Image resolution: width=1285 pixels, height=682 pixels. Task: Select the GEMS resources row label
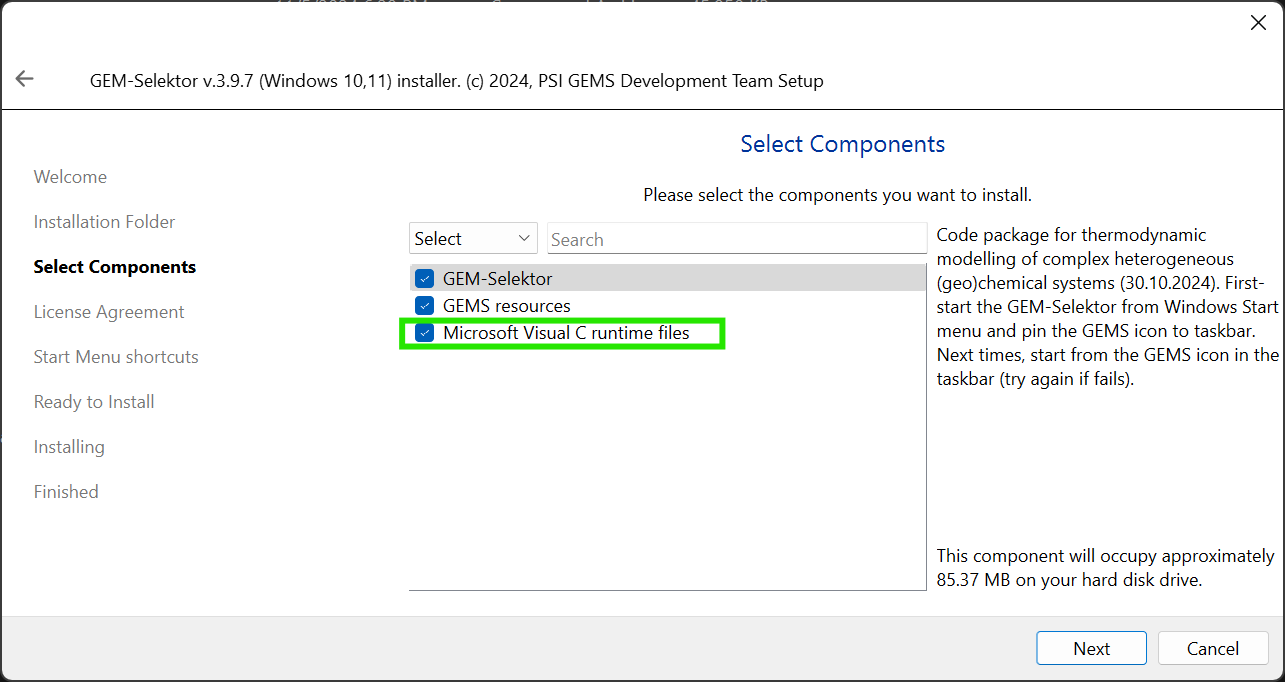(x=507, y=306)
